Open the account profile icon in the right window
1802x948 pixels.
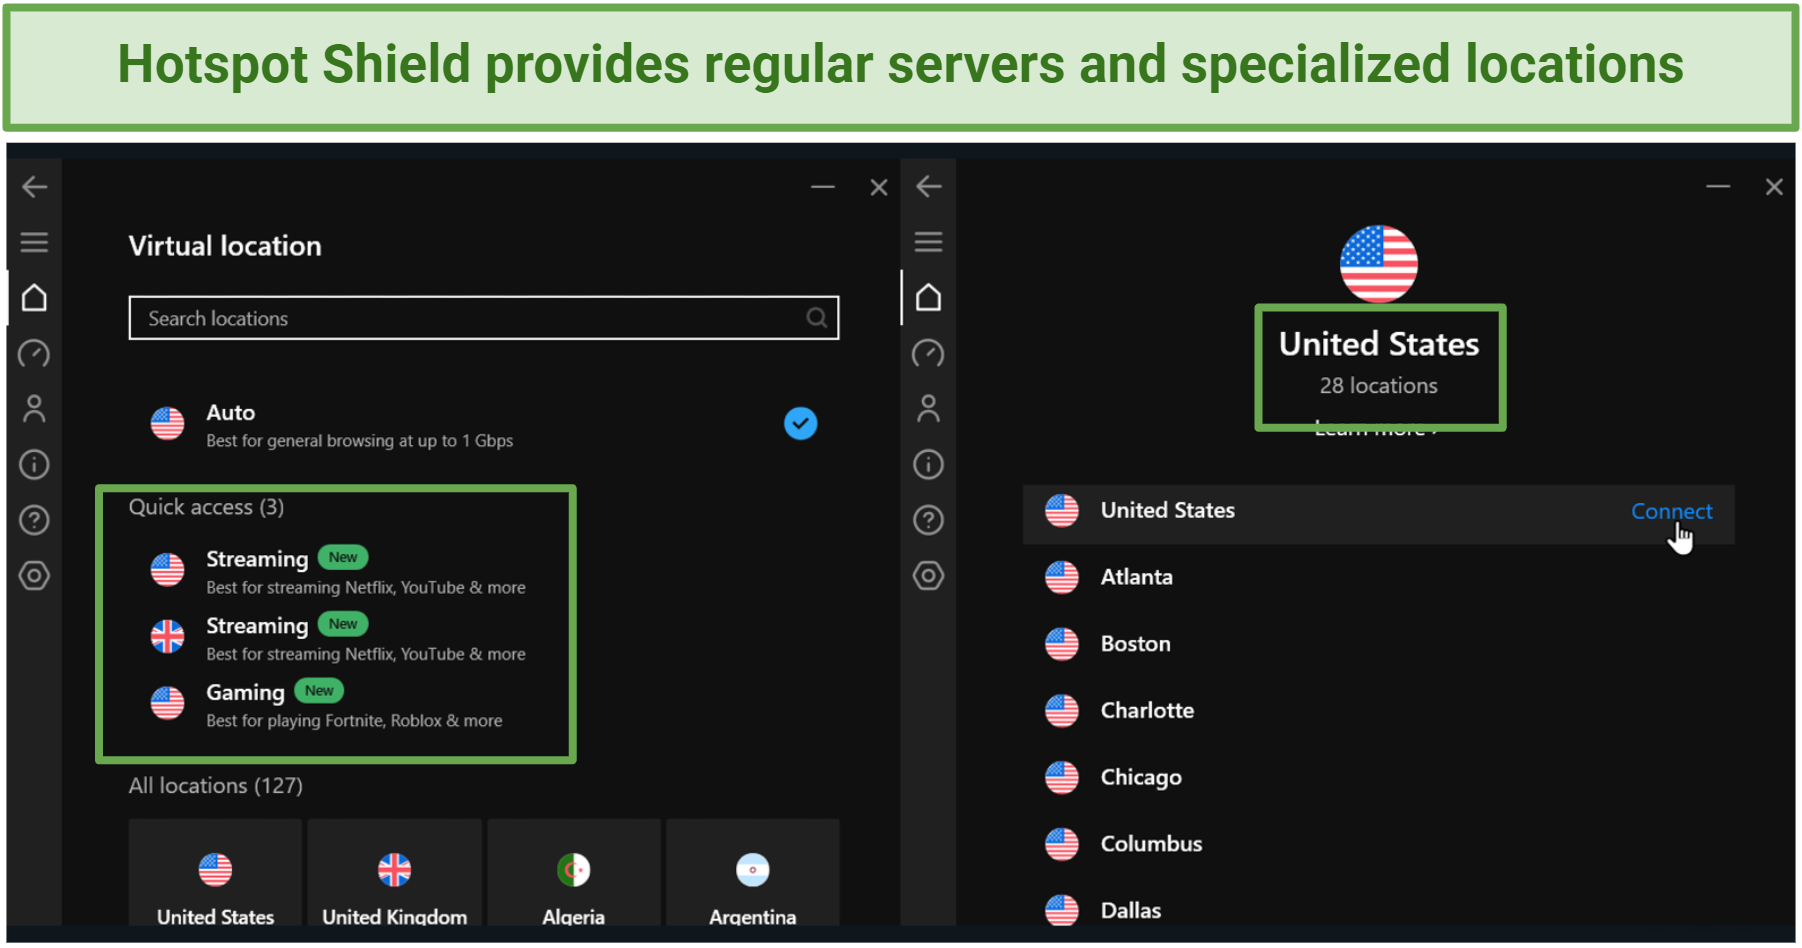pyautogui.click(x=929, y=409)
